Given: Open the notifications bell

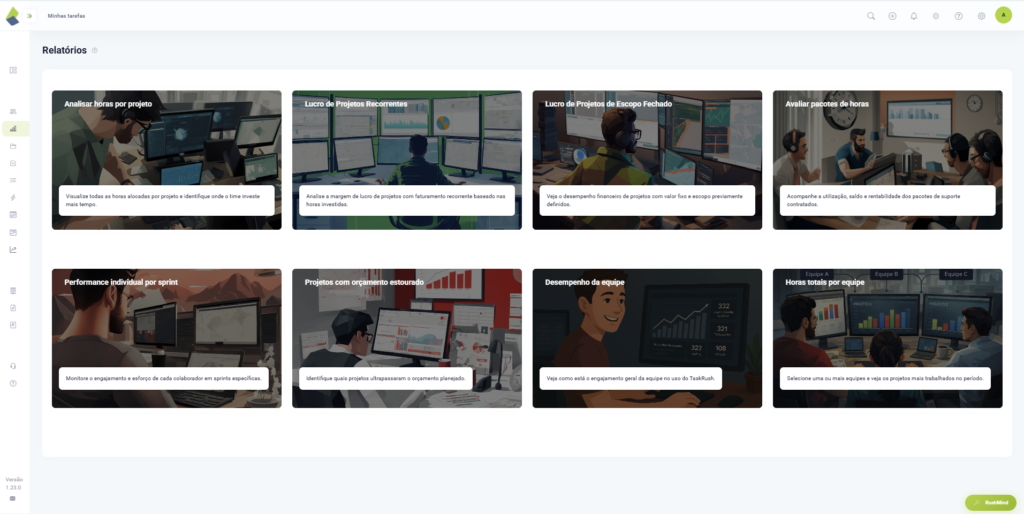Looking at the screenshot, I should tap(914, 16).
